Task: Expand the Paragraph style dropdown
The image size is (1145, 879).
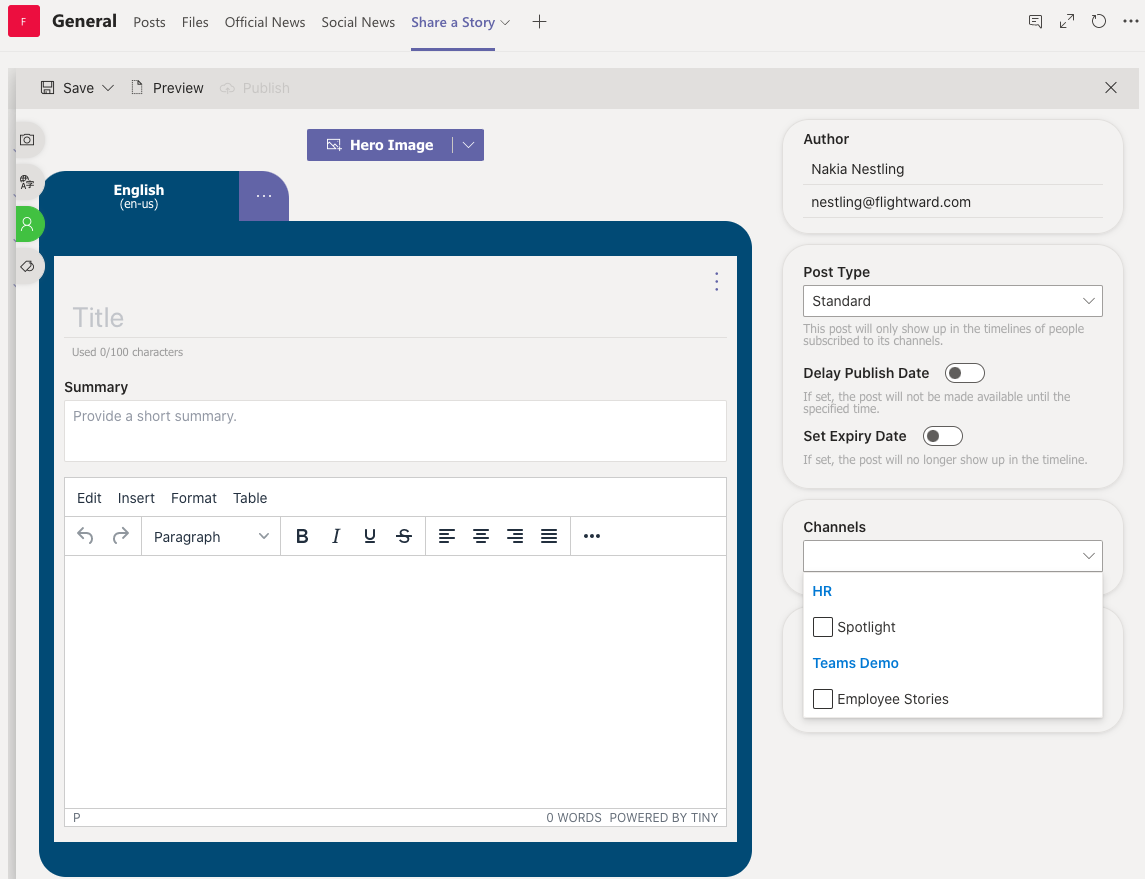Action: 211,537
